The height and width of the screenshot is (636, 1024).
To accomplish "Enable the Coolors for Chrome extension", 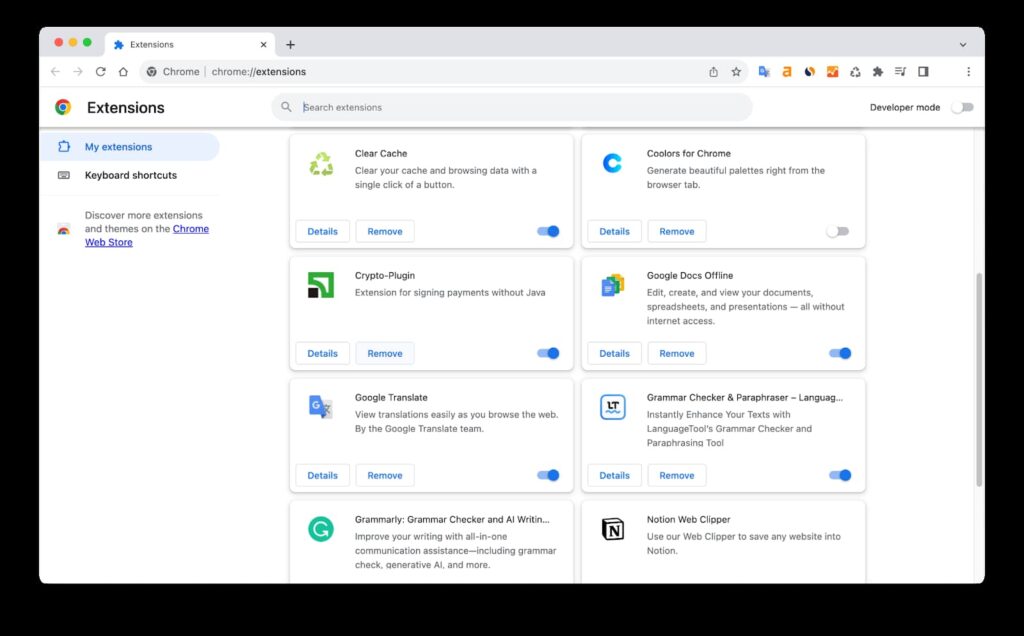I will click(837, 231).
